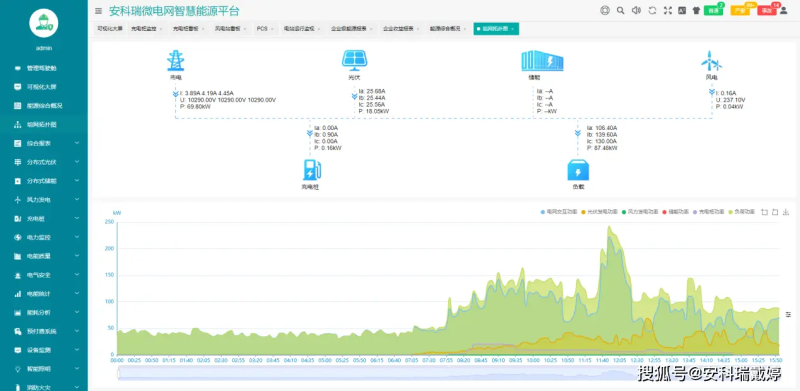Click the 11:40 label on chart time axis

pos(602,360)
